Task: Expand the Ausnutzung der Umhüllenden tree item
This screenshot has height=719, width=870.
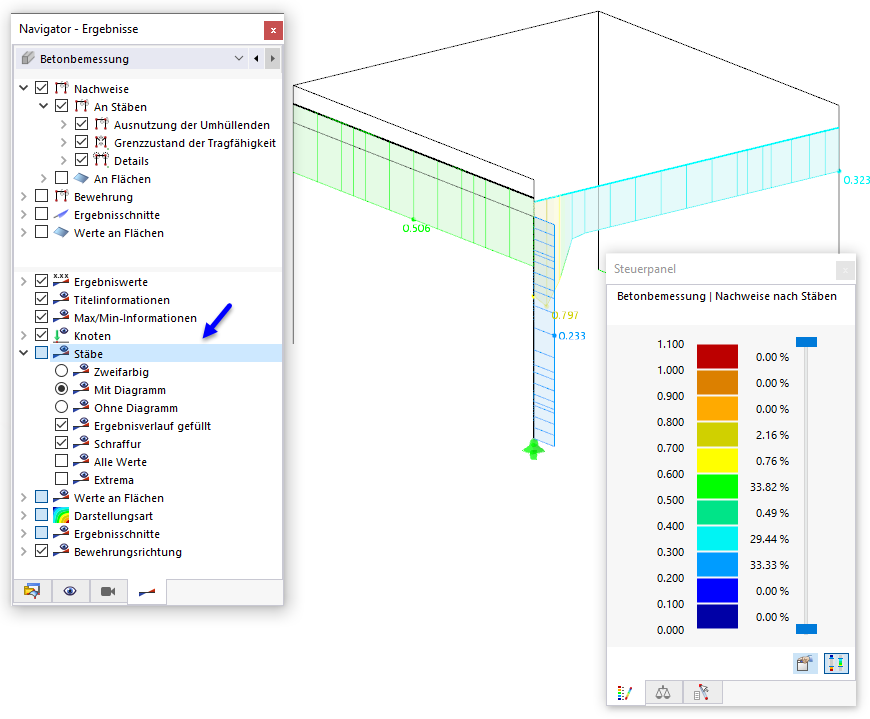Action: tap(66, 124)
